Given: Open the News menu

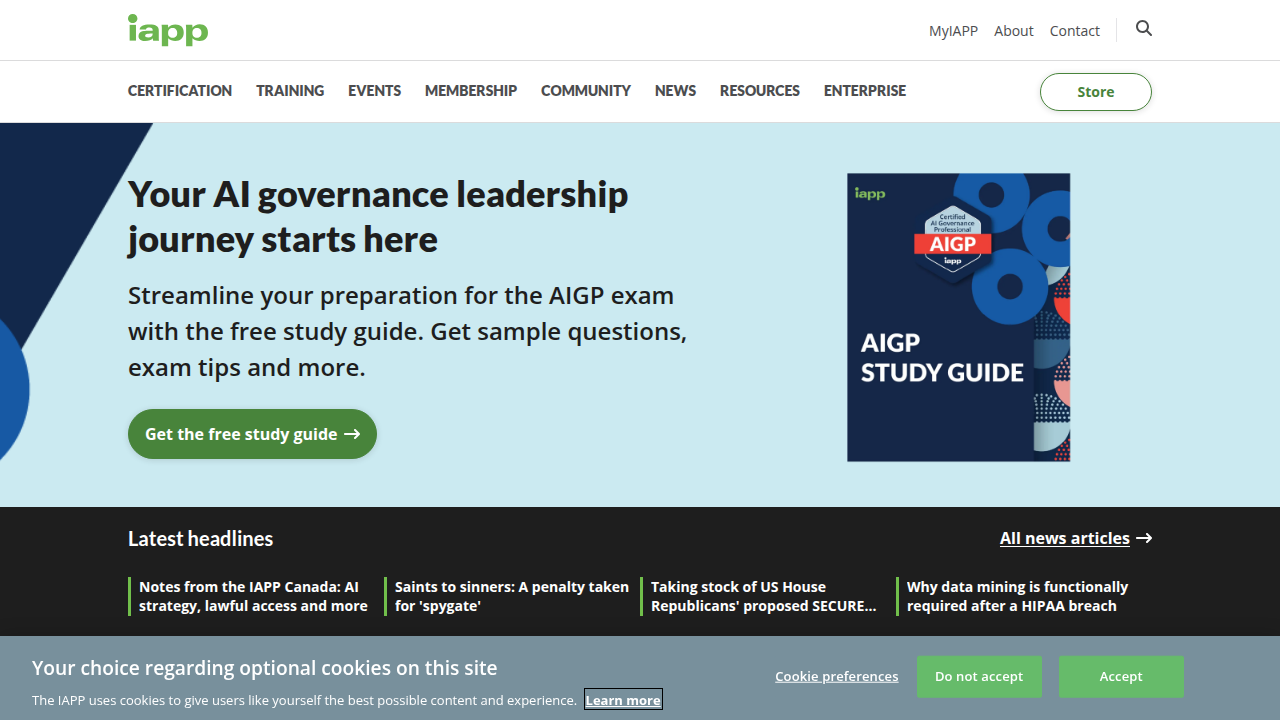Looking at the screenshot, I should coord(675,91).
